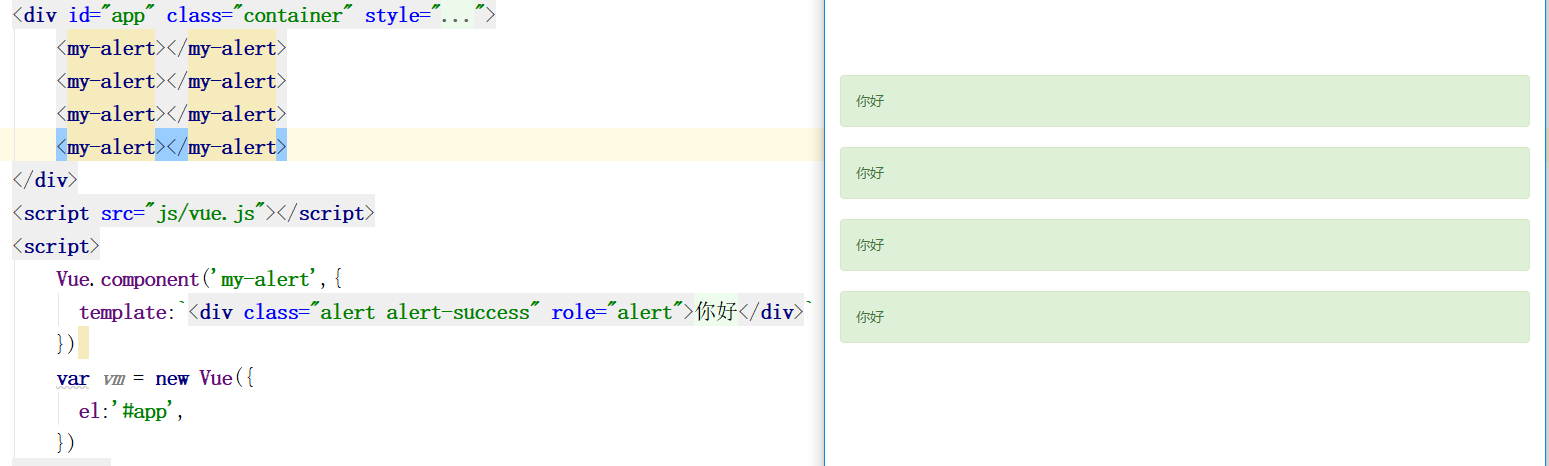The height and width of the screenshot is (466, 1549).
Task: Click the first green 你好 alert box
Action: pos(1184,101)
